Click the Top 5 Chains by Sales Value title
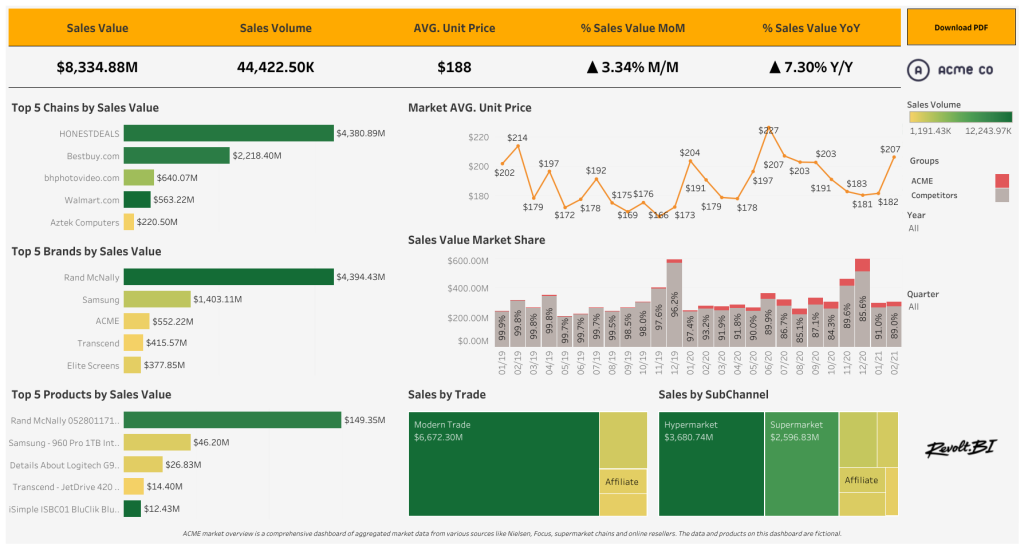Viewport: 1024px width, 549px height. [x=85, y=108]
